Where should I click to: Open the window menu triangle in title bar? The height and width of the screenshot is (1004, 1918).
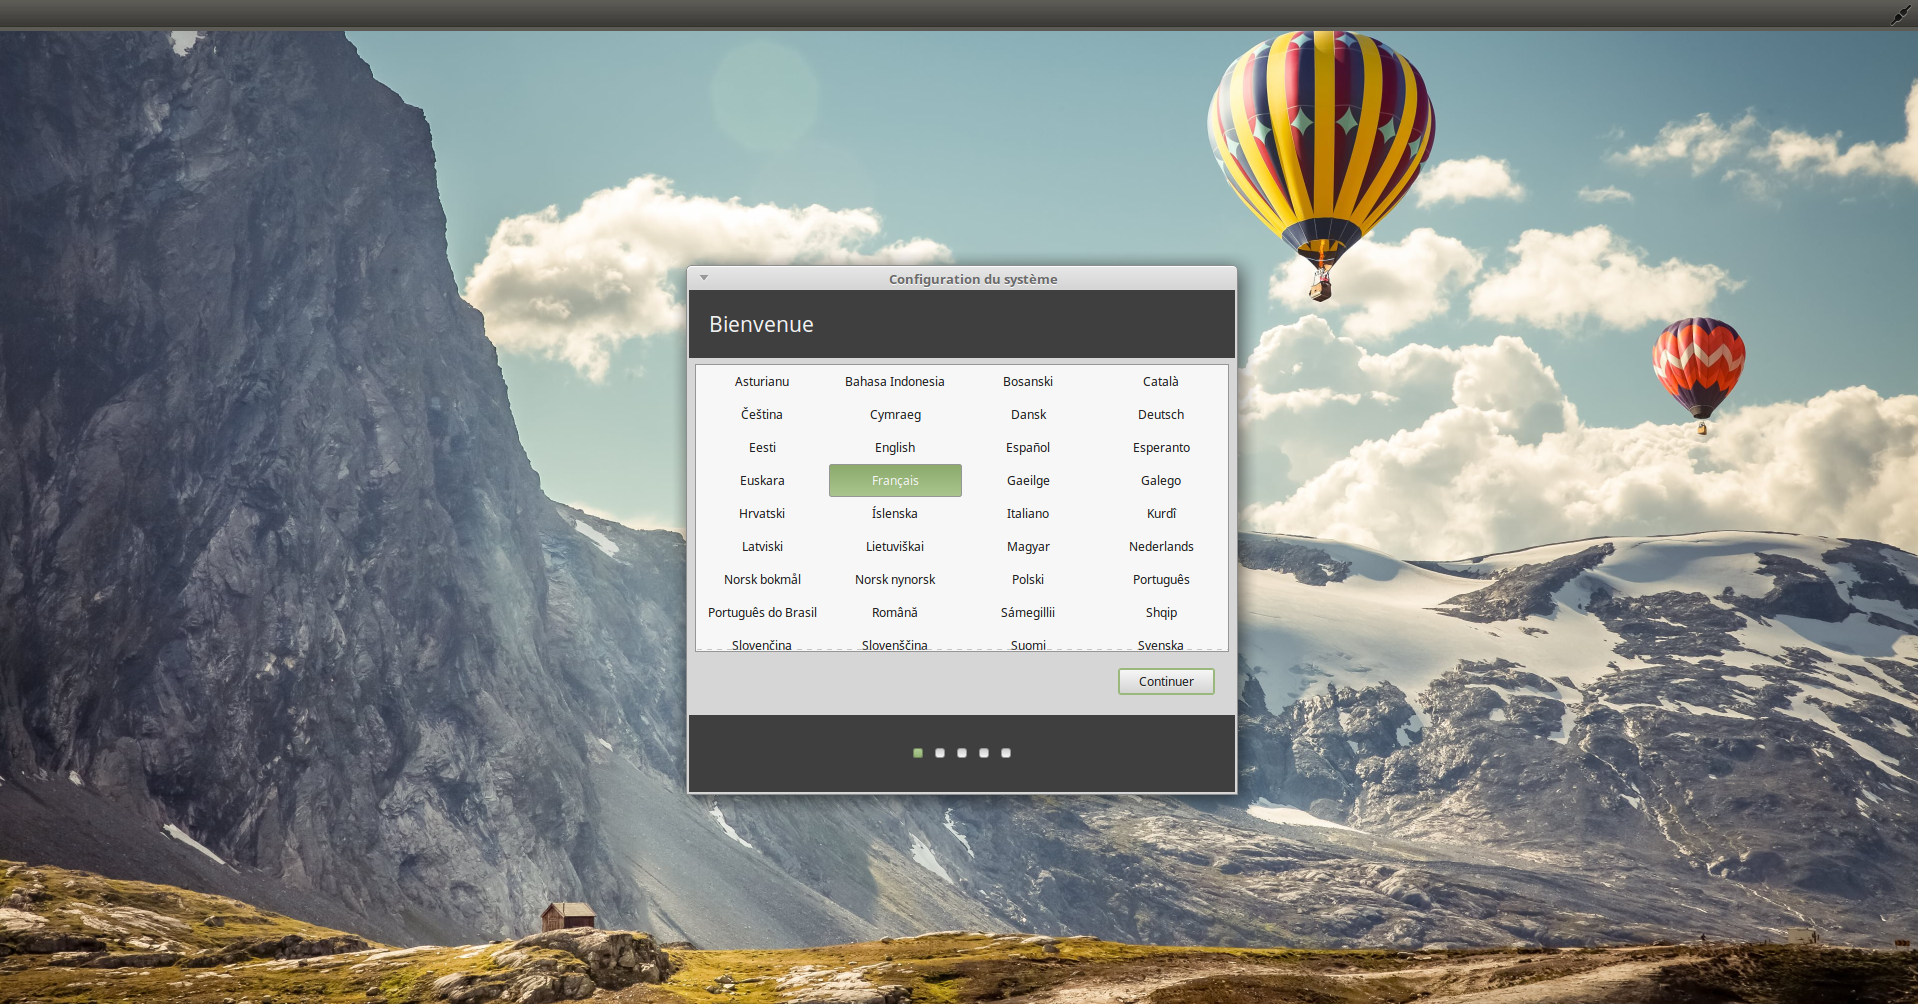pyautogui.click(x=704, y=278)
